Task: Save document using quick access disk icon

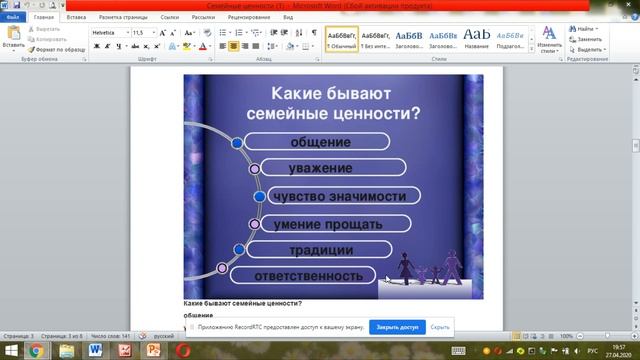Action: (x=17, y=5)
